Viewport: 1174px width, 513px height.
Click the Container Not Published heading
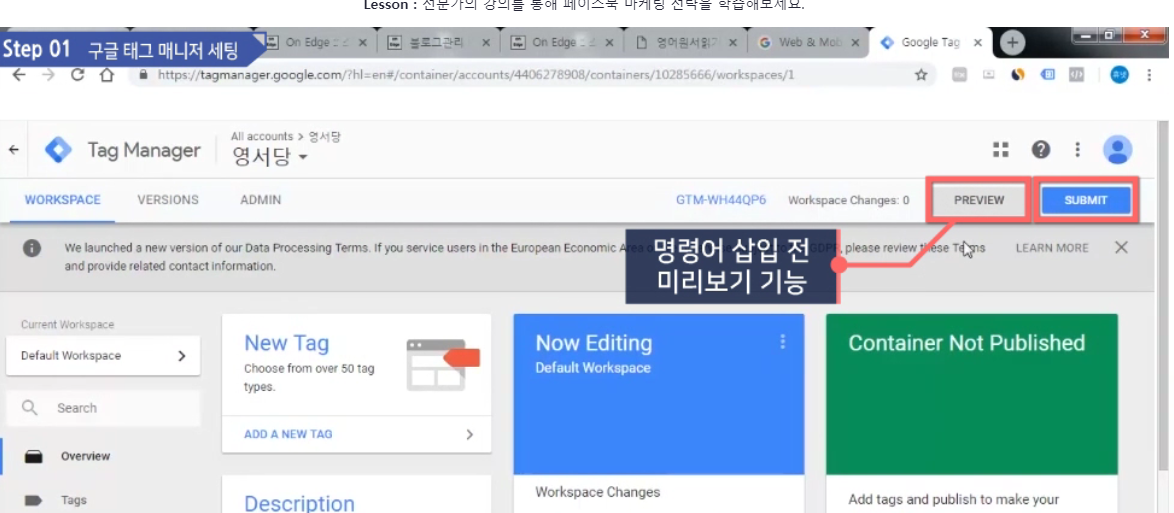[x=967, y=343]
